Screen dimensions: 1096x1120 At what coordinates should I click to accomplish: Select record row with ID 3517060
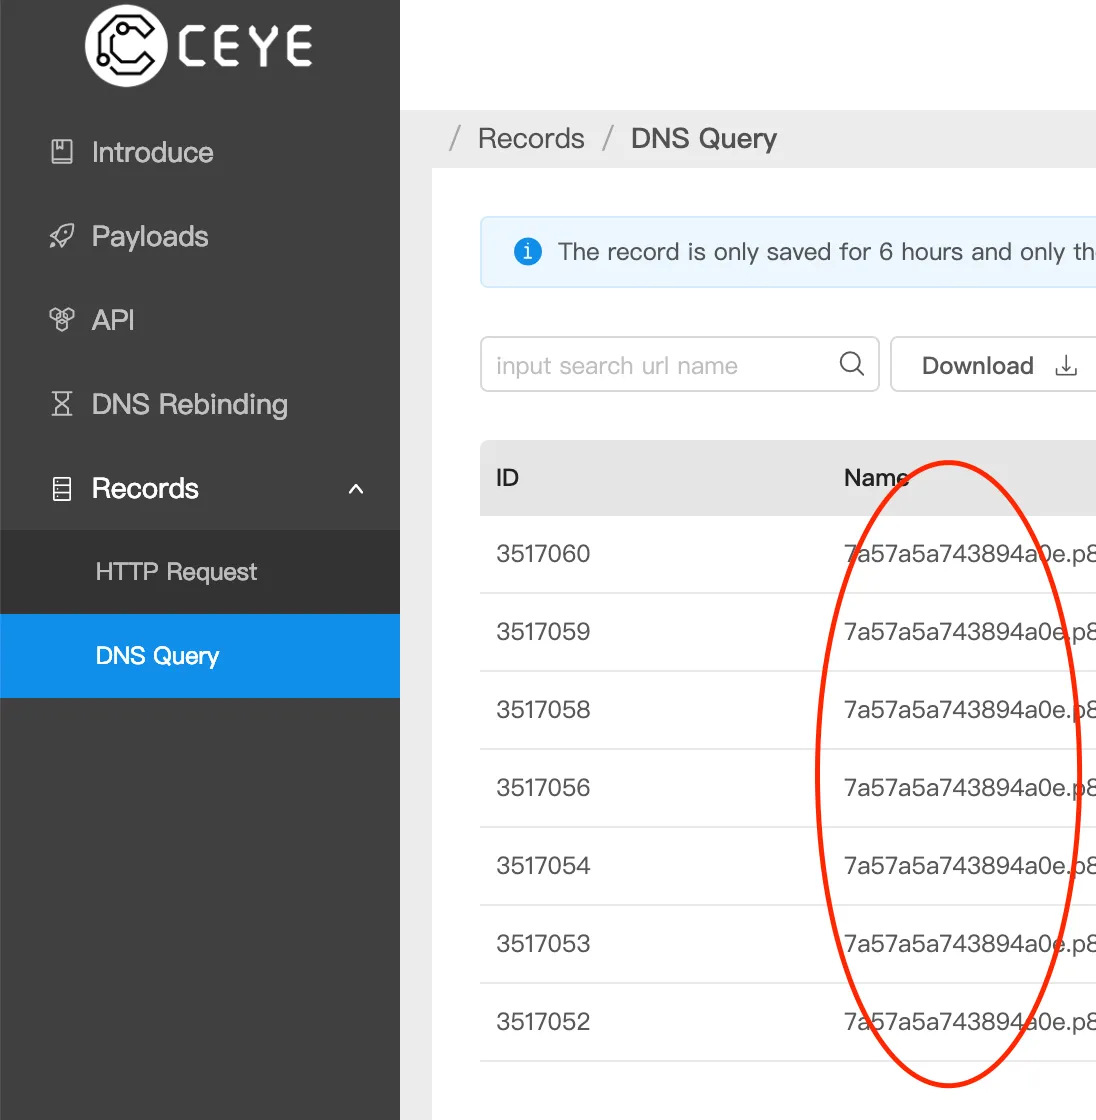click(x=543, y=554)
